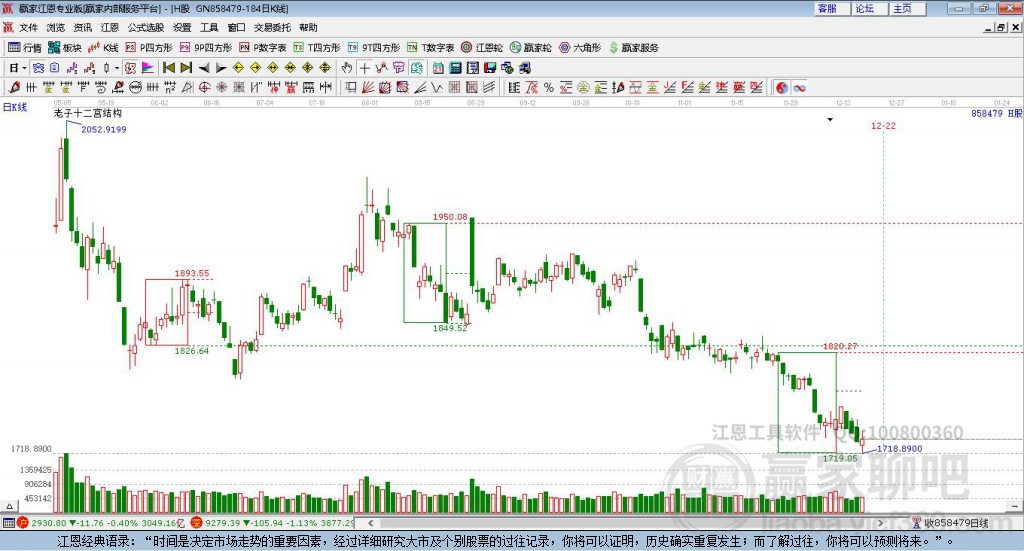Click the small black triangle chart marker
The width and height of the screenshot is (1024, 551).
click(x=830, y=119)
